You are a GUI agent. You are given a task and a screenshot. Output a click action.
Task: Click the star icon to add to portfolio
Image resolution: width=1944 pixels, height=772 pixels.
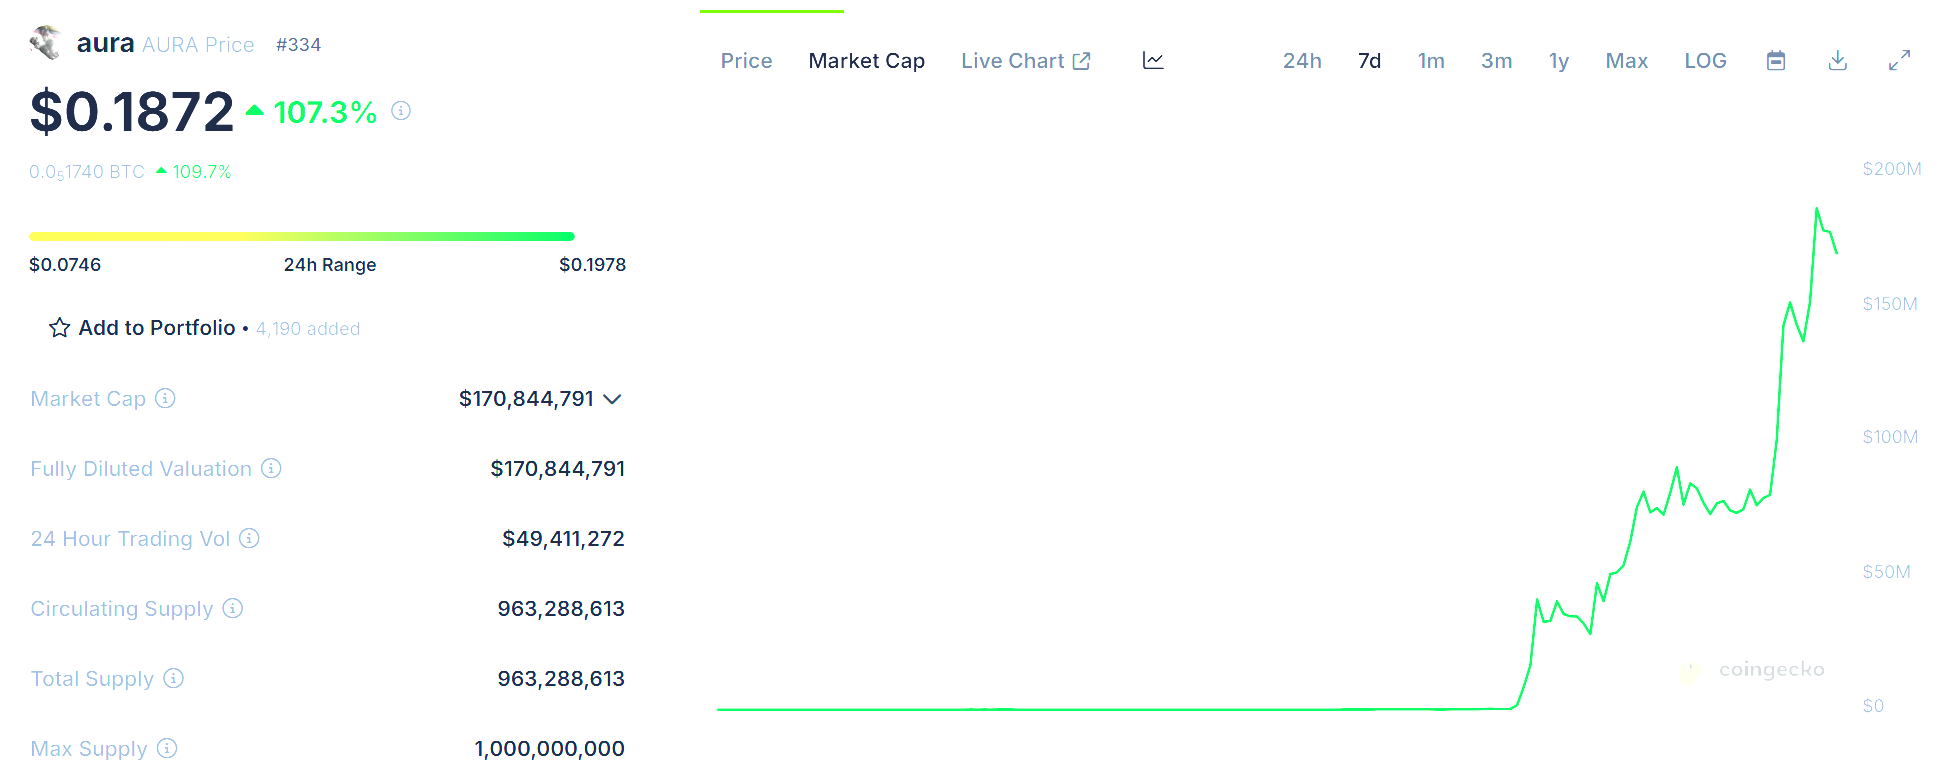(60, 328)
